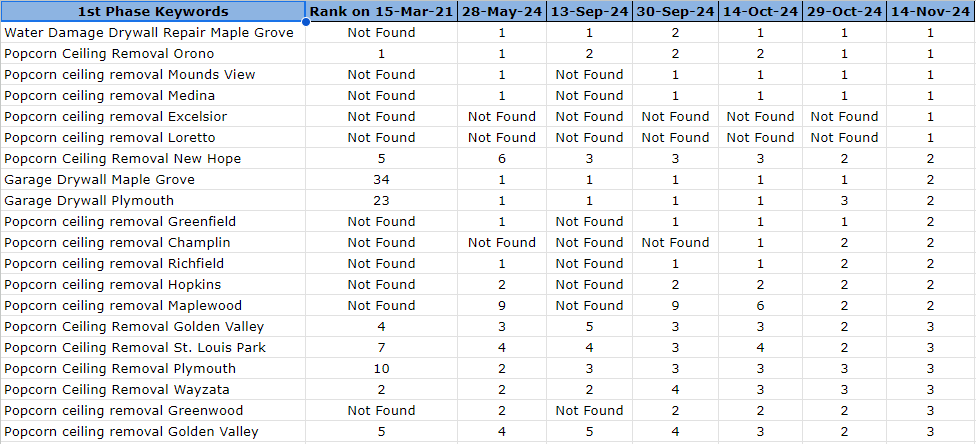This screenshot has width=976, height=444.
Task: Select the '28-May-24' column header
Action: 501,11
